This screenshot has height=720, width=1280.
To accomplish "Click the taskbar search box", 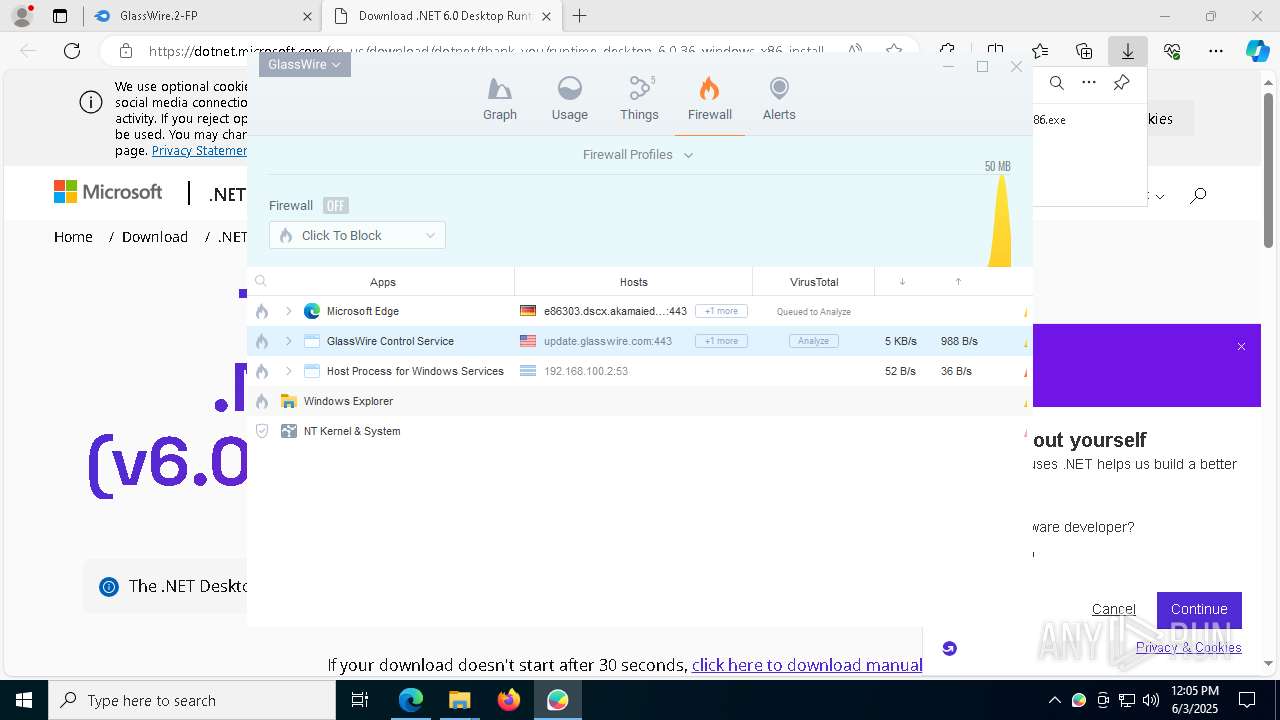I will pos(192,700).
